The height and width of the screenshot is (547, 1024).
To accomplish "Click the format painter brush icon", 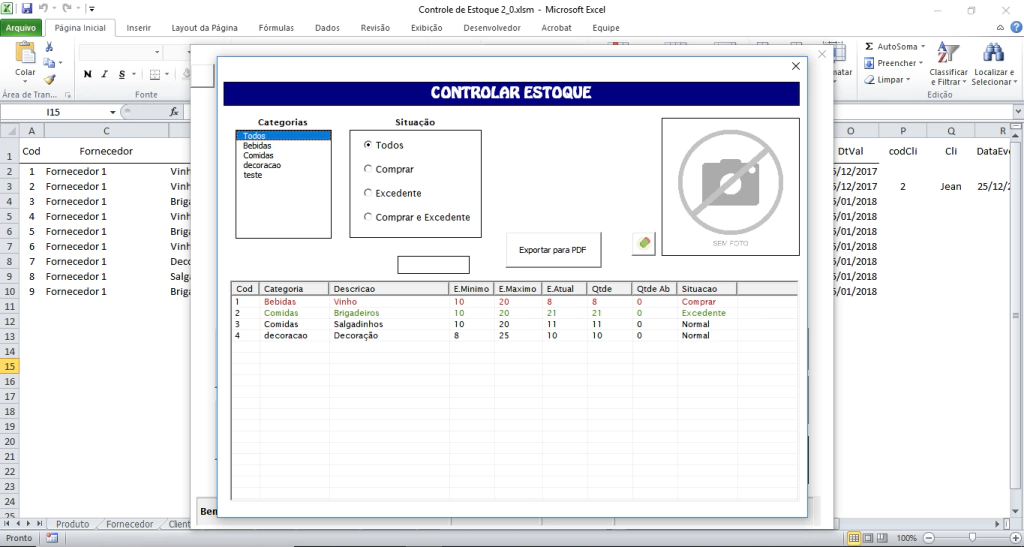I will [49, 79].
